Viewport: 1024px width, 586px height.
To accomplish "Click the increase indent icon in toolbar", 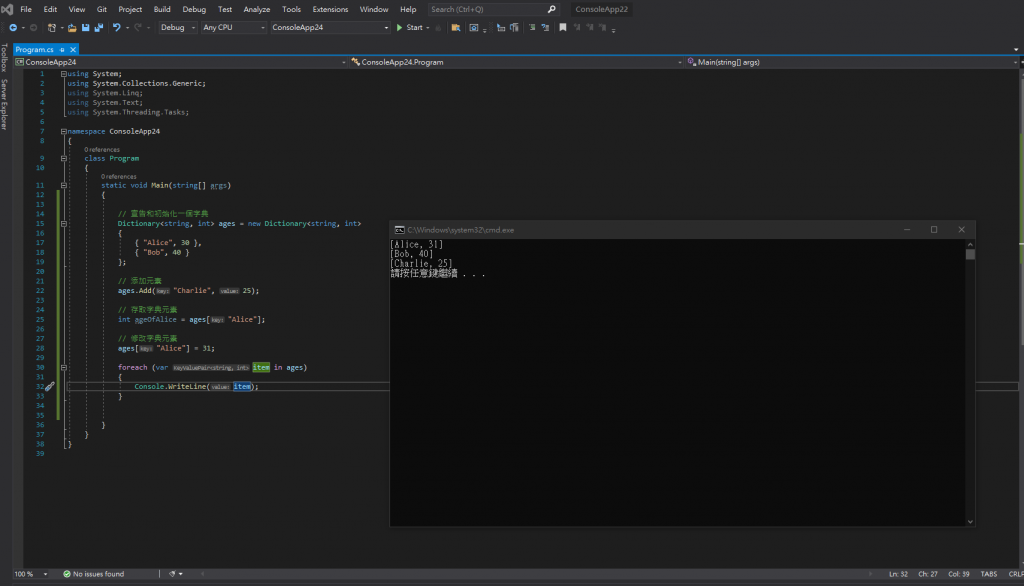I will coord(515,27).
